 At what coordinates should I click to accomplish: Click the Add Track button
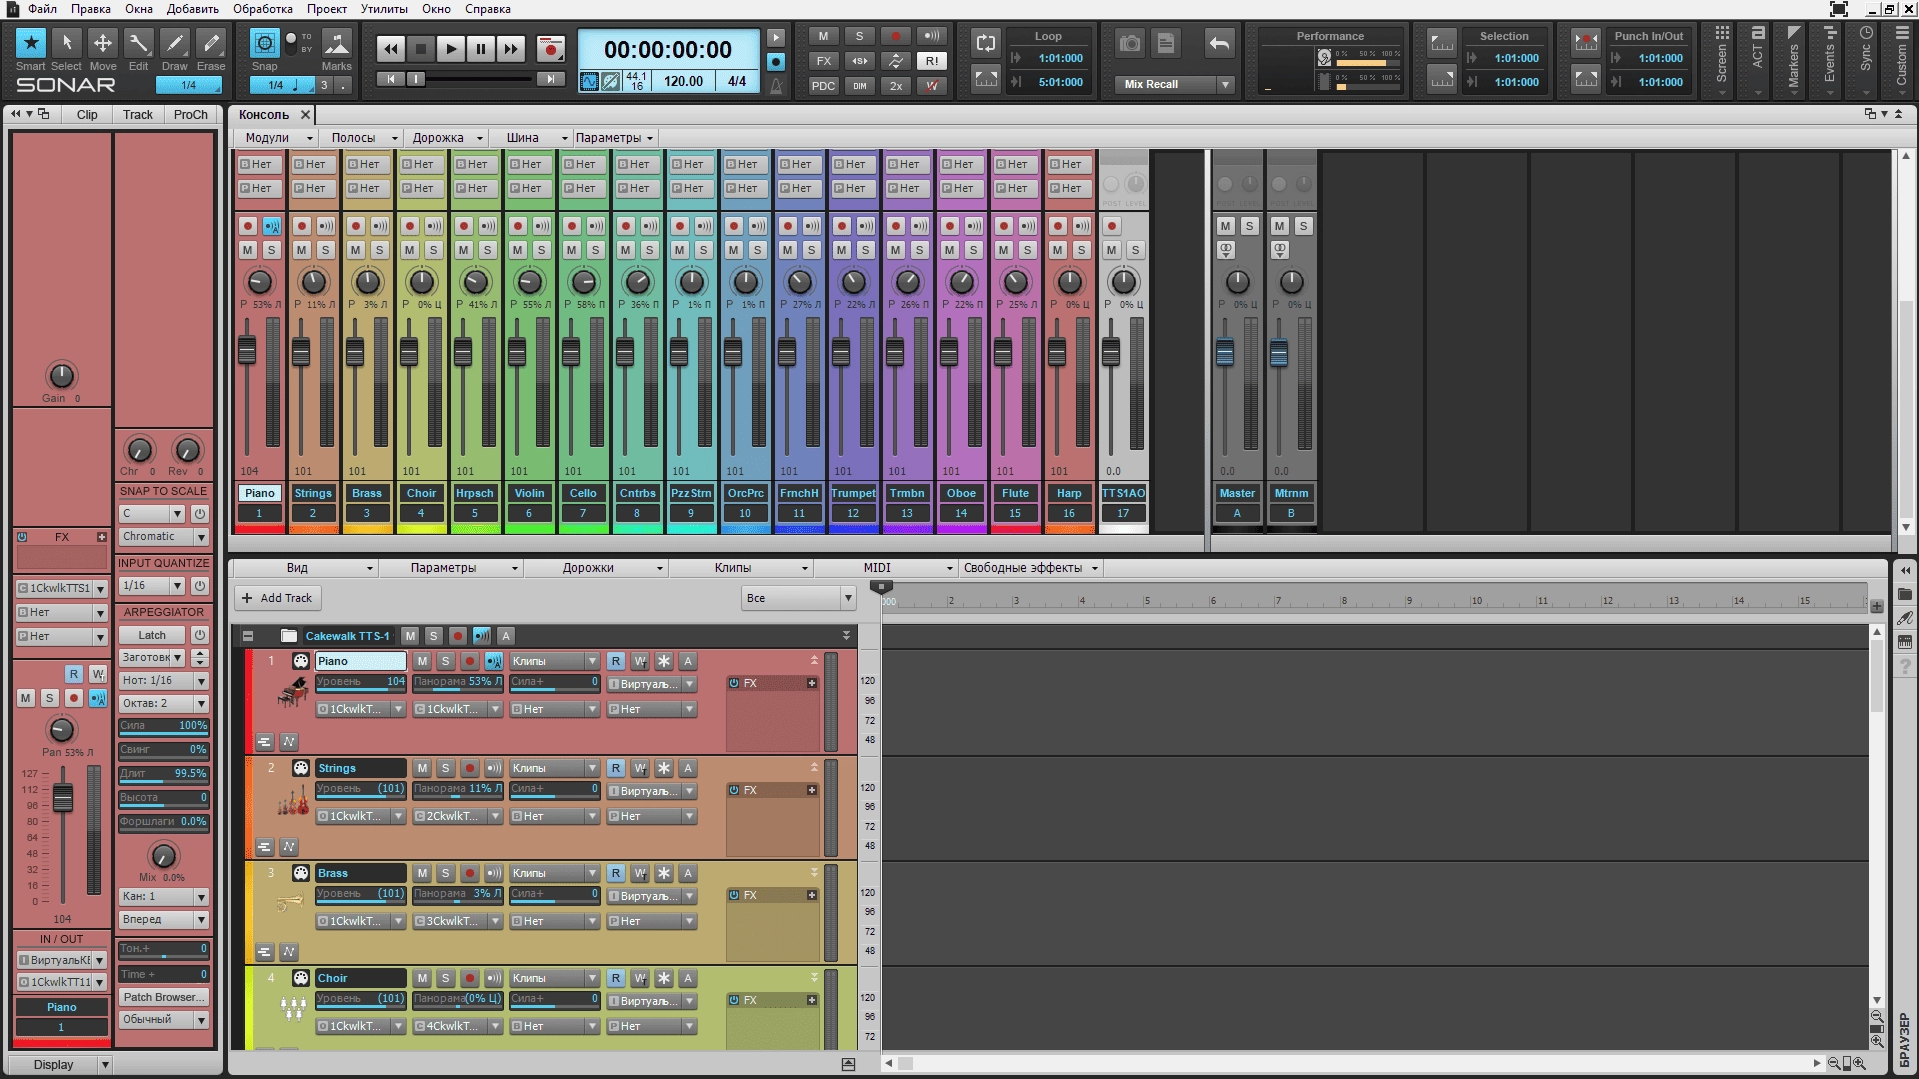point(278,598)
